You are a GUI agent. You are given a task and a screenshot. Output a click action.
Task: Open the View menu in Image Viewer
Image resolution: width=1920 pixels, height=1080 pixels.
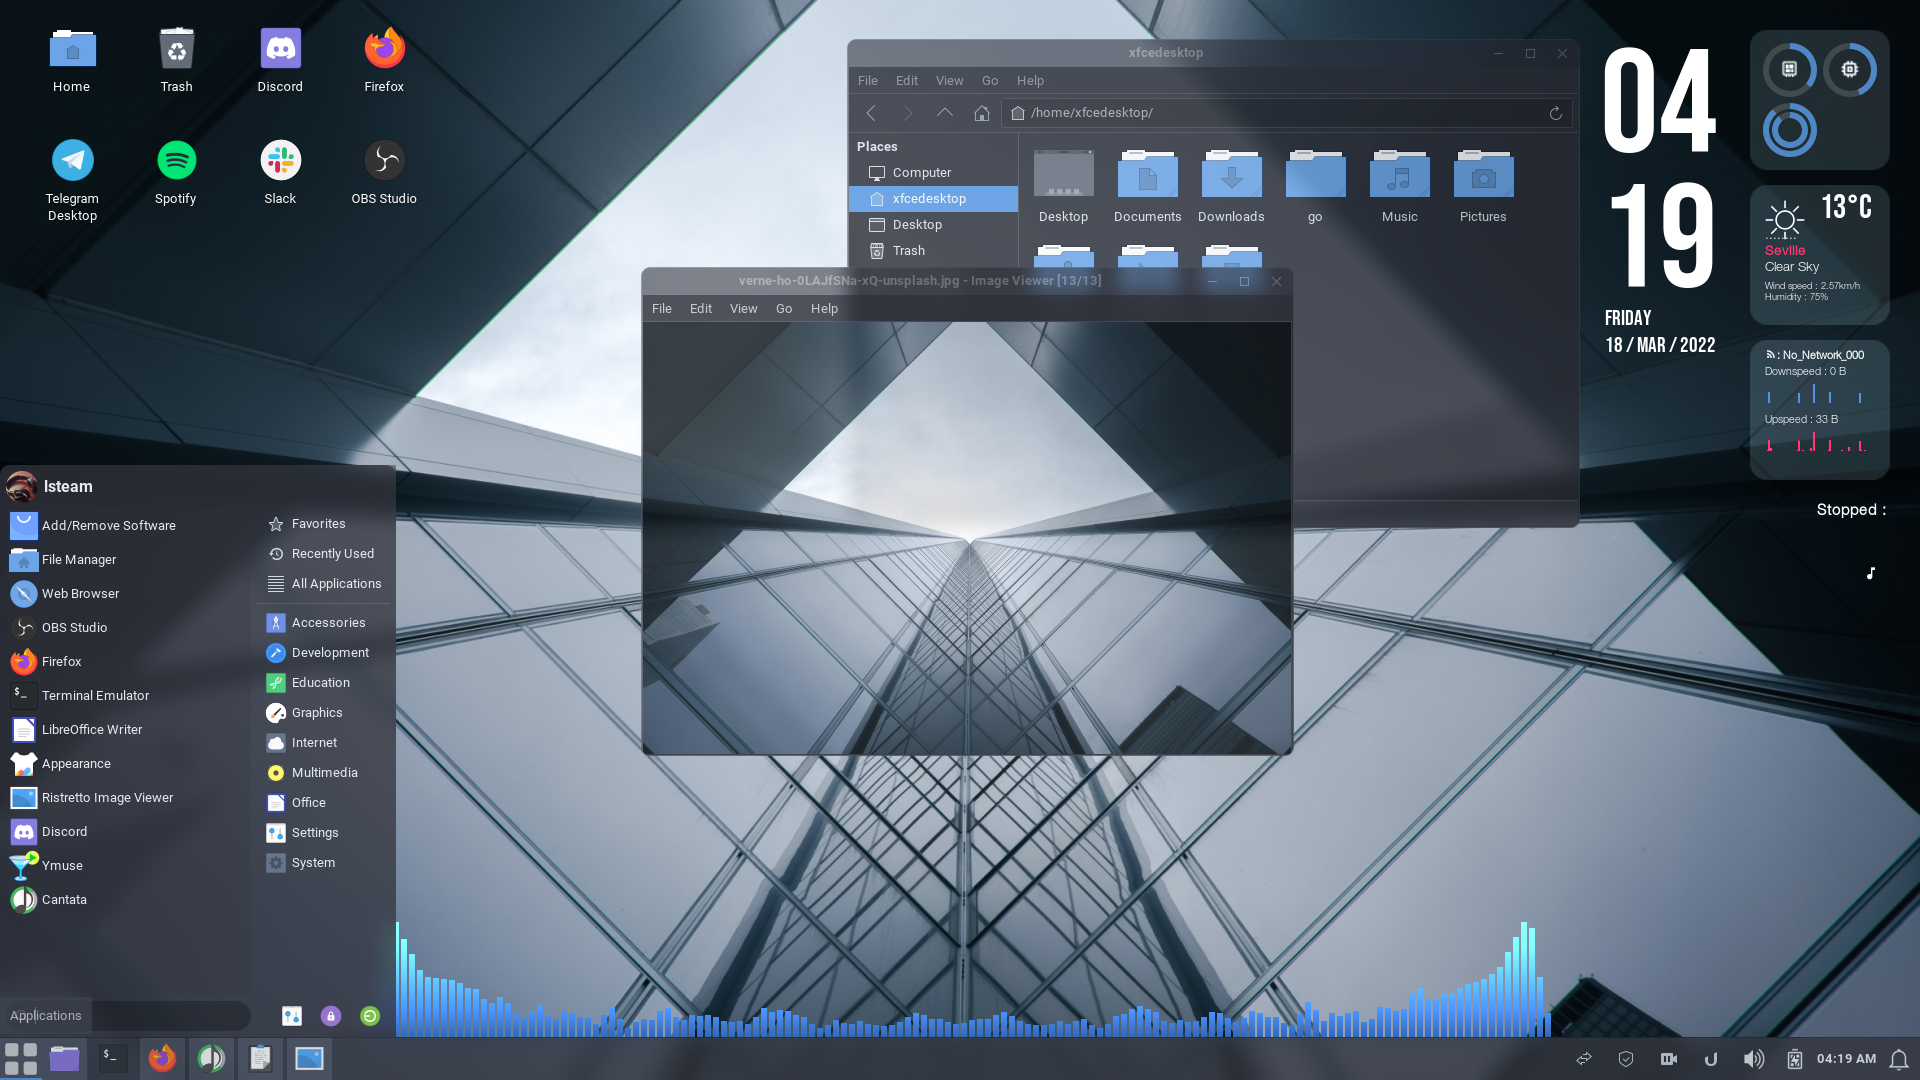(x=743, y=309)
